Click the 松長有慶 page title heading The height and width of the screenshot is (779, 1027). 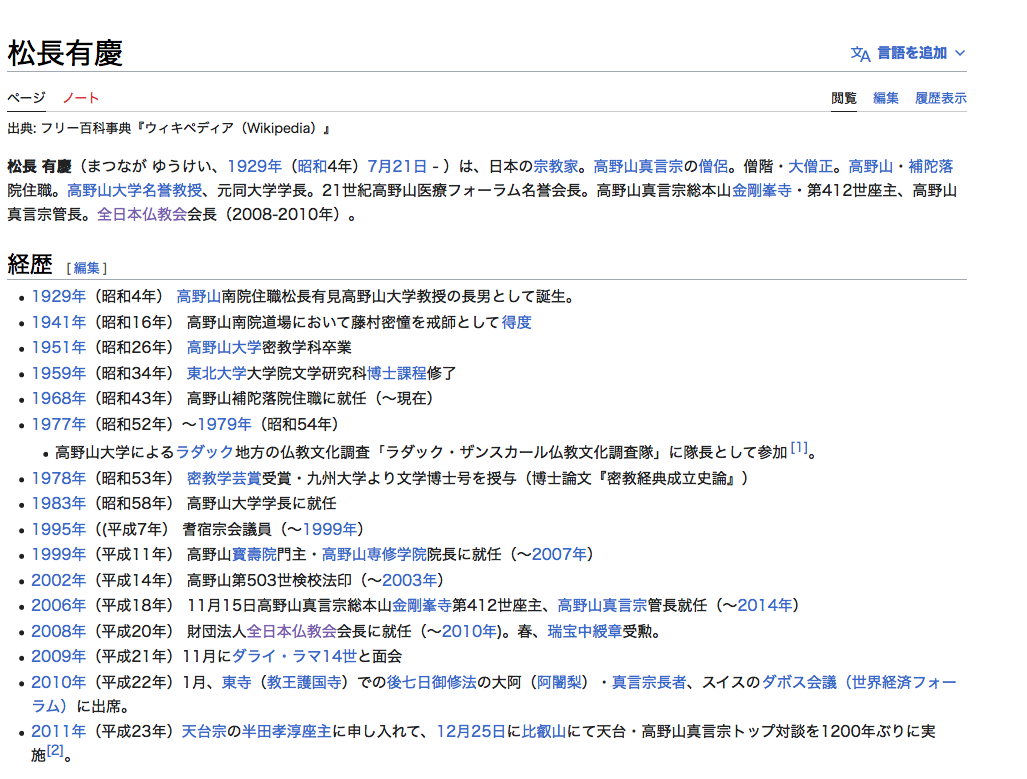[65, 53]
